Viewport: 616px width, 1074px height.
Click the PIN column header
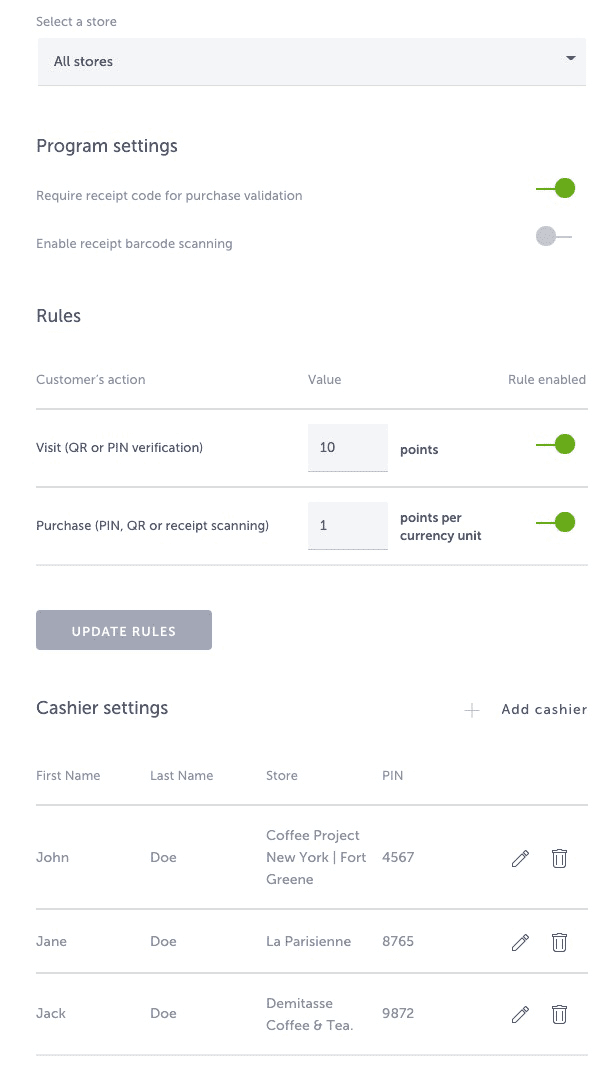392,775
